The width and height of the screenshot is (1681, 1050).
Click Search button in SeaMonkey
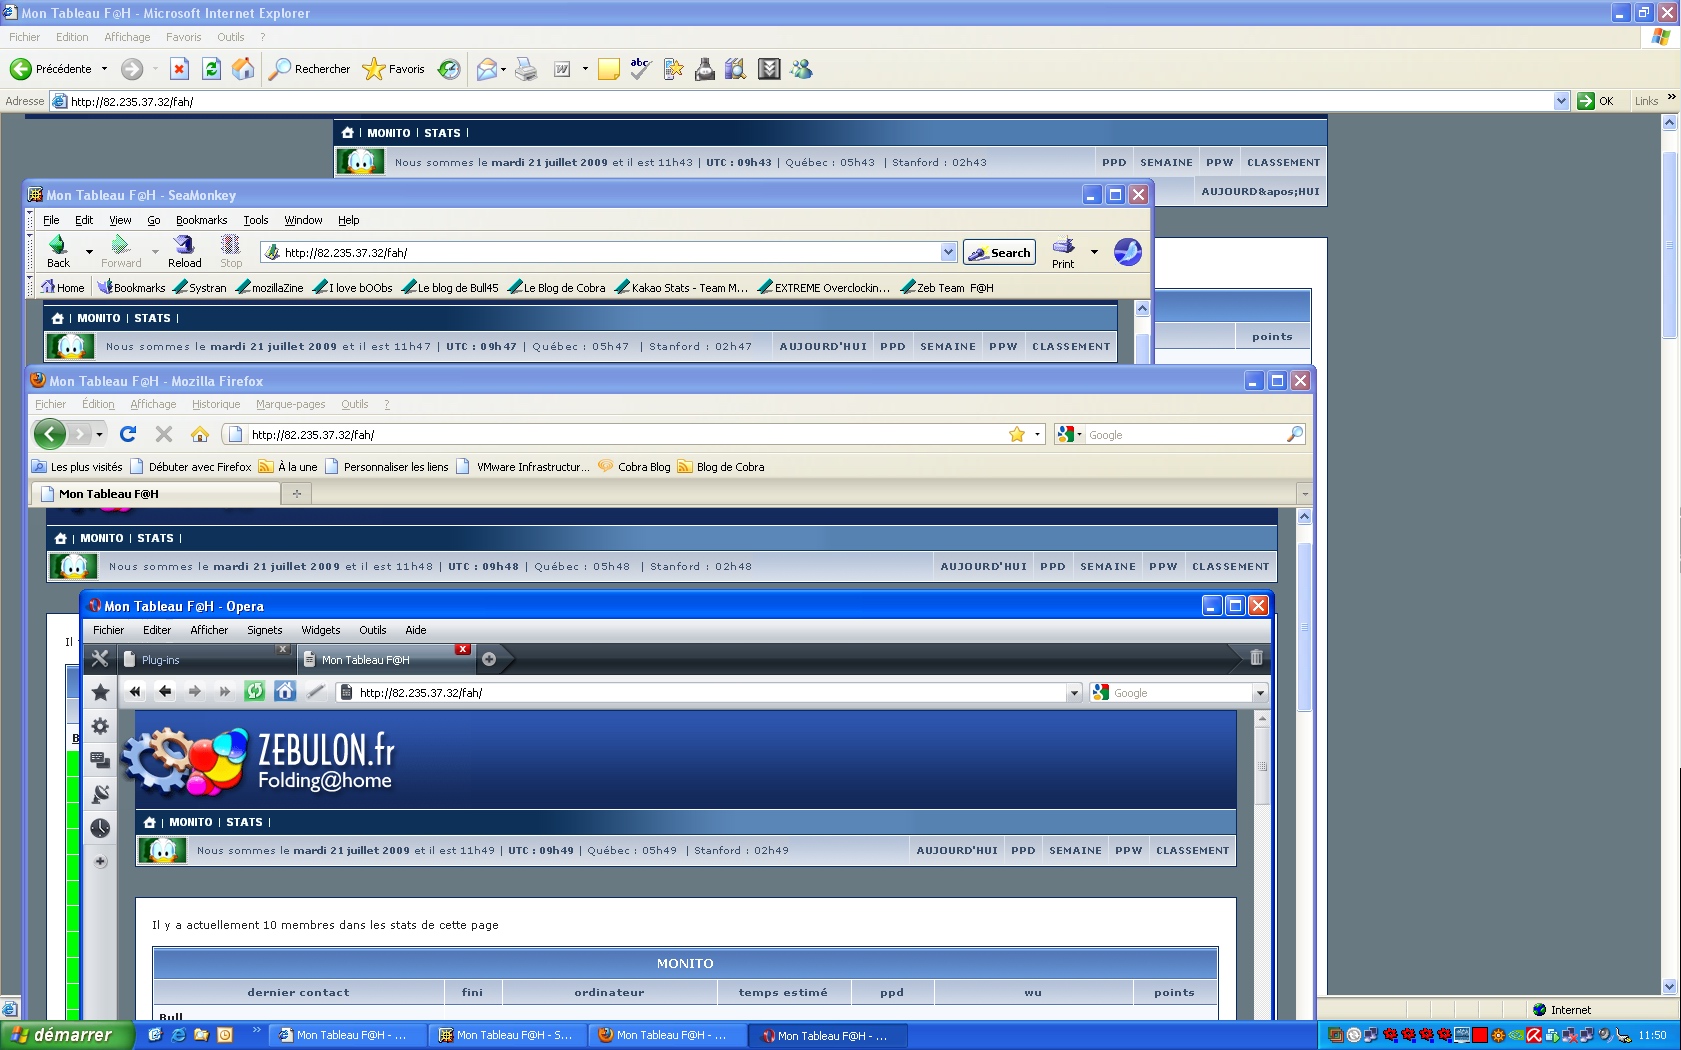(x=999, y=253)
